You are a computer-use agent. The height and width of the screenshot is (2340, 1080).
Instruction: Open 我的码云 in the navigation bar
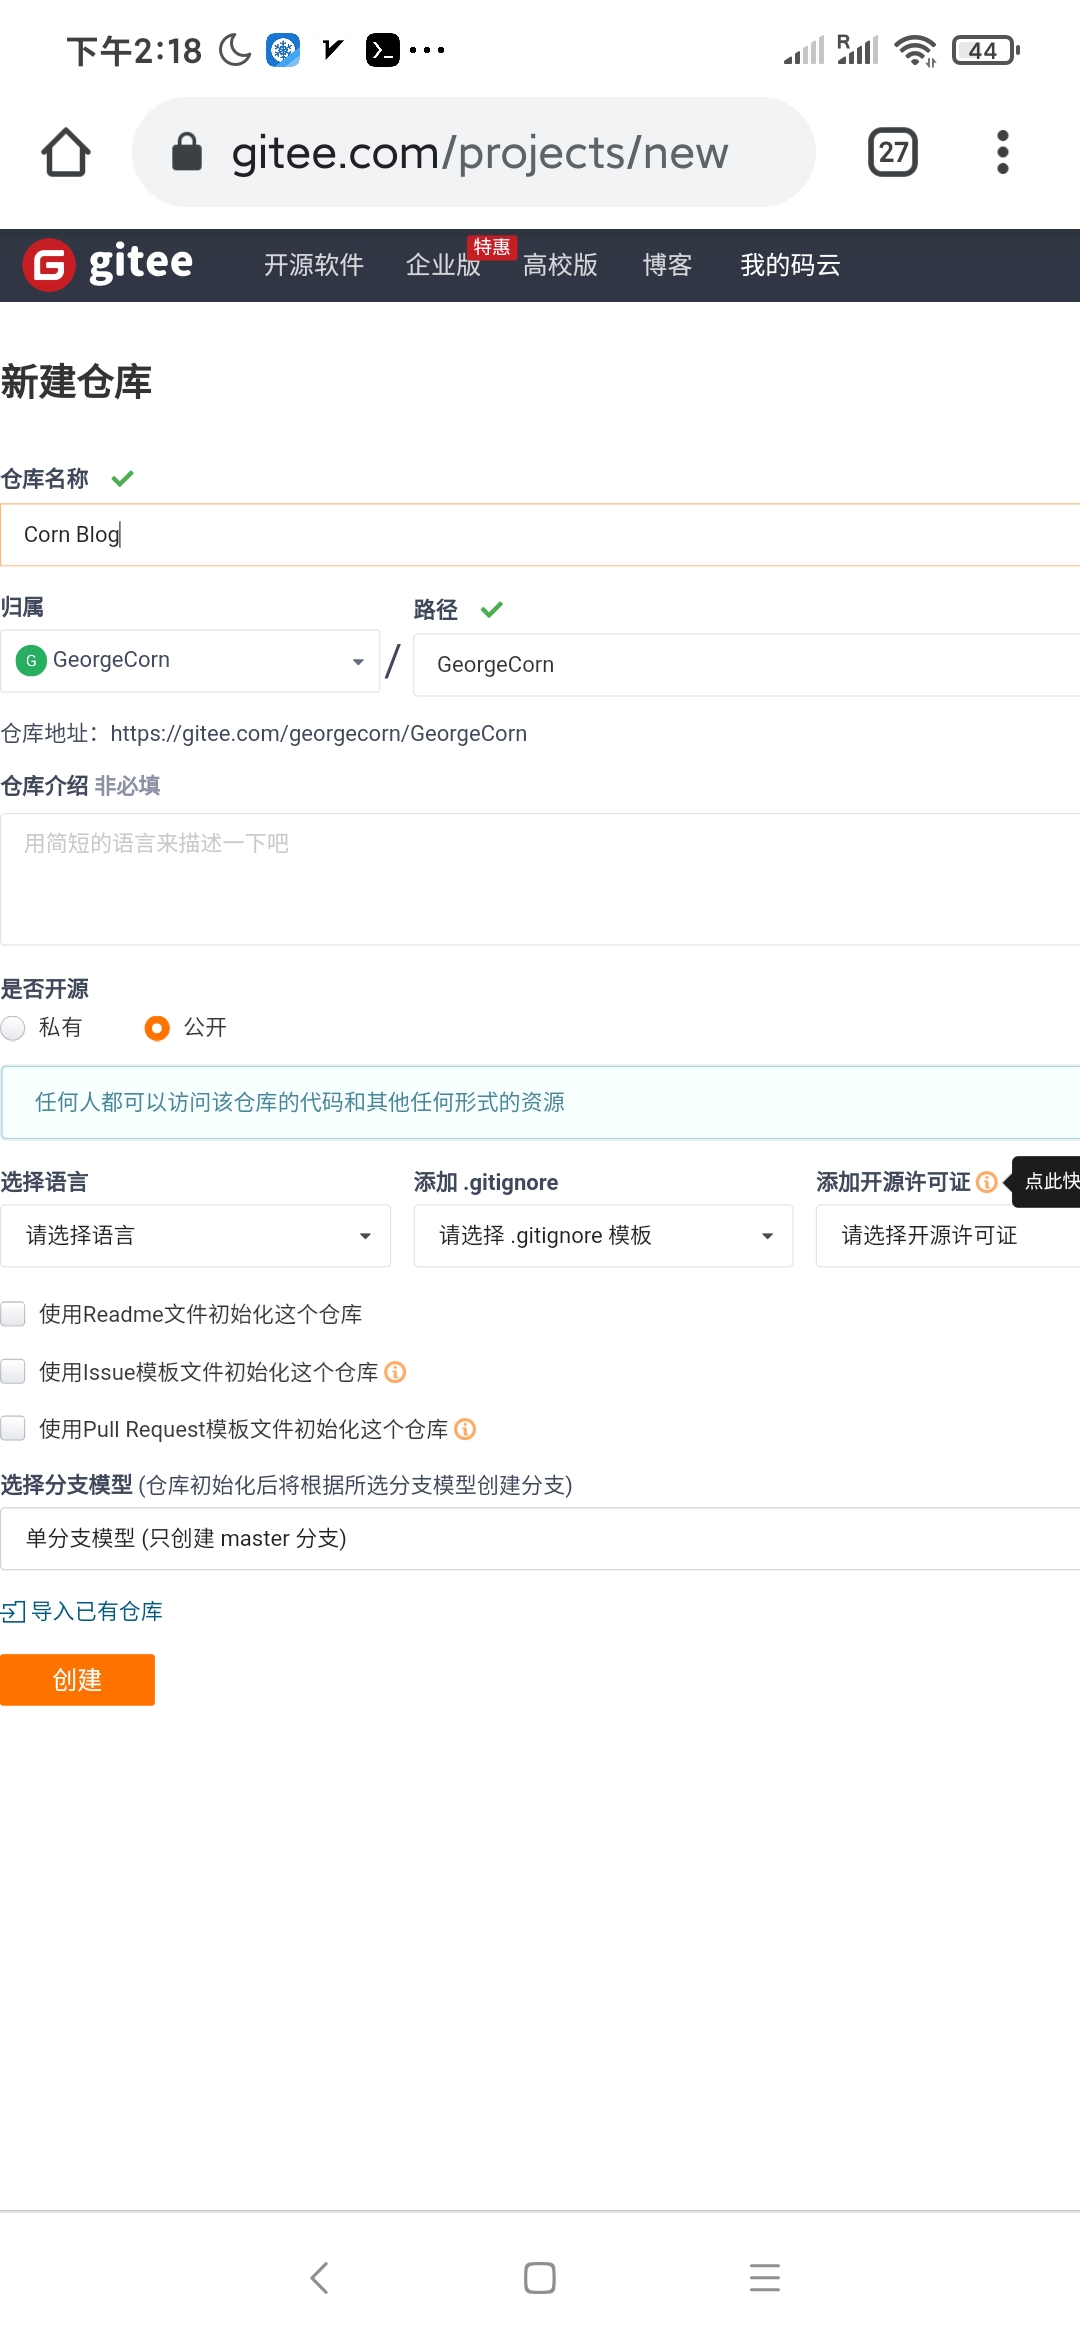coord(790,265)
